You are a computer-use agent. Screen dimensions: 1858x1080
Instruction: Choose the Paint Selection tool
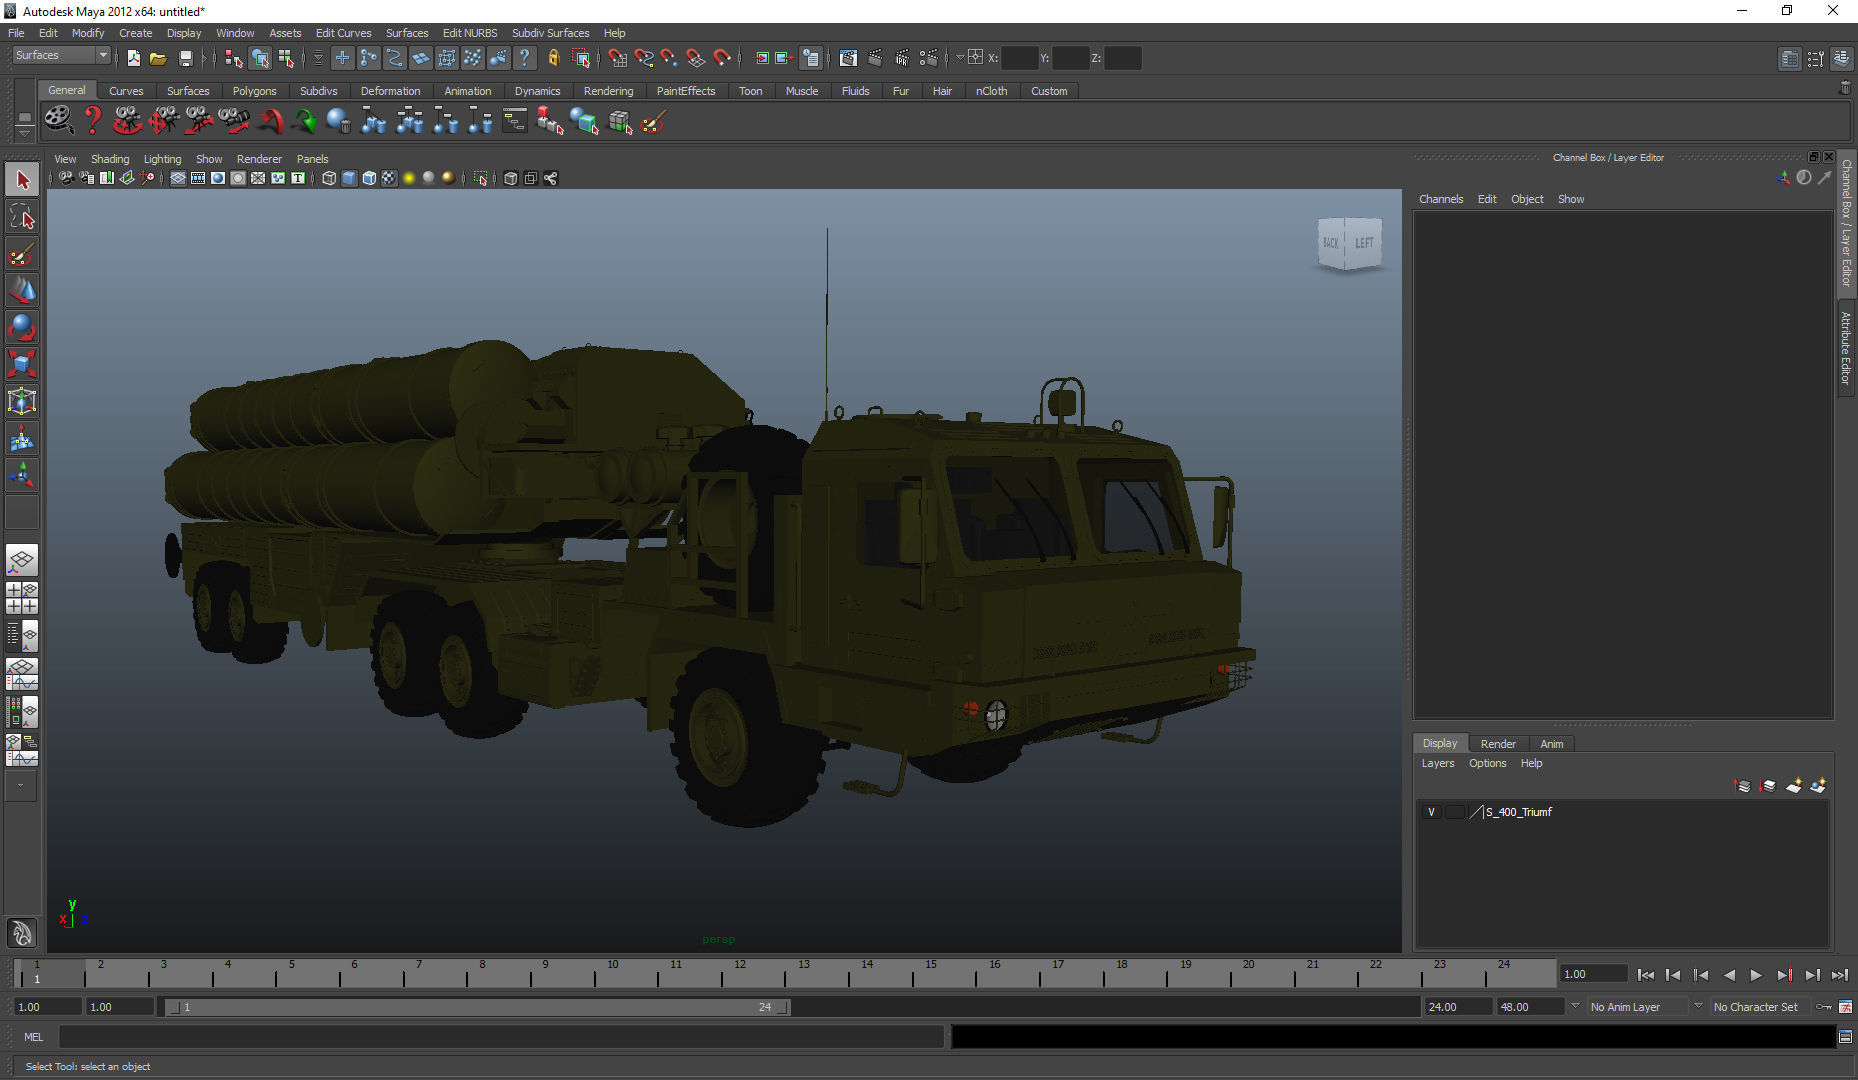pyautogui.click(x=22, y=254)
